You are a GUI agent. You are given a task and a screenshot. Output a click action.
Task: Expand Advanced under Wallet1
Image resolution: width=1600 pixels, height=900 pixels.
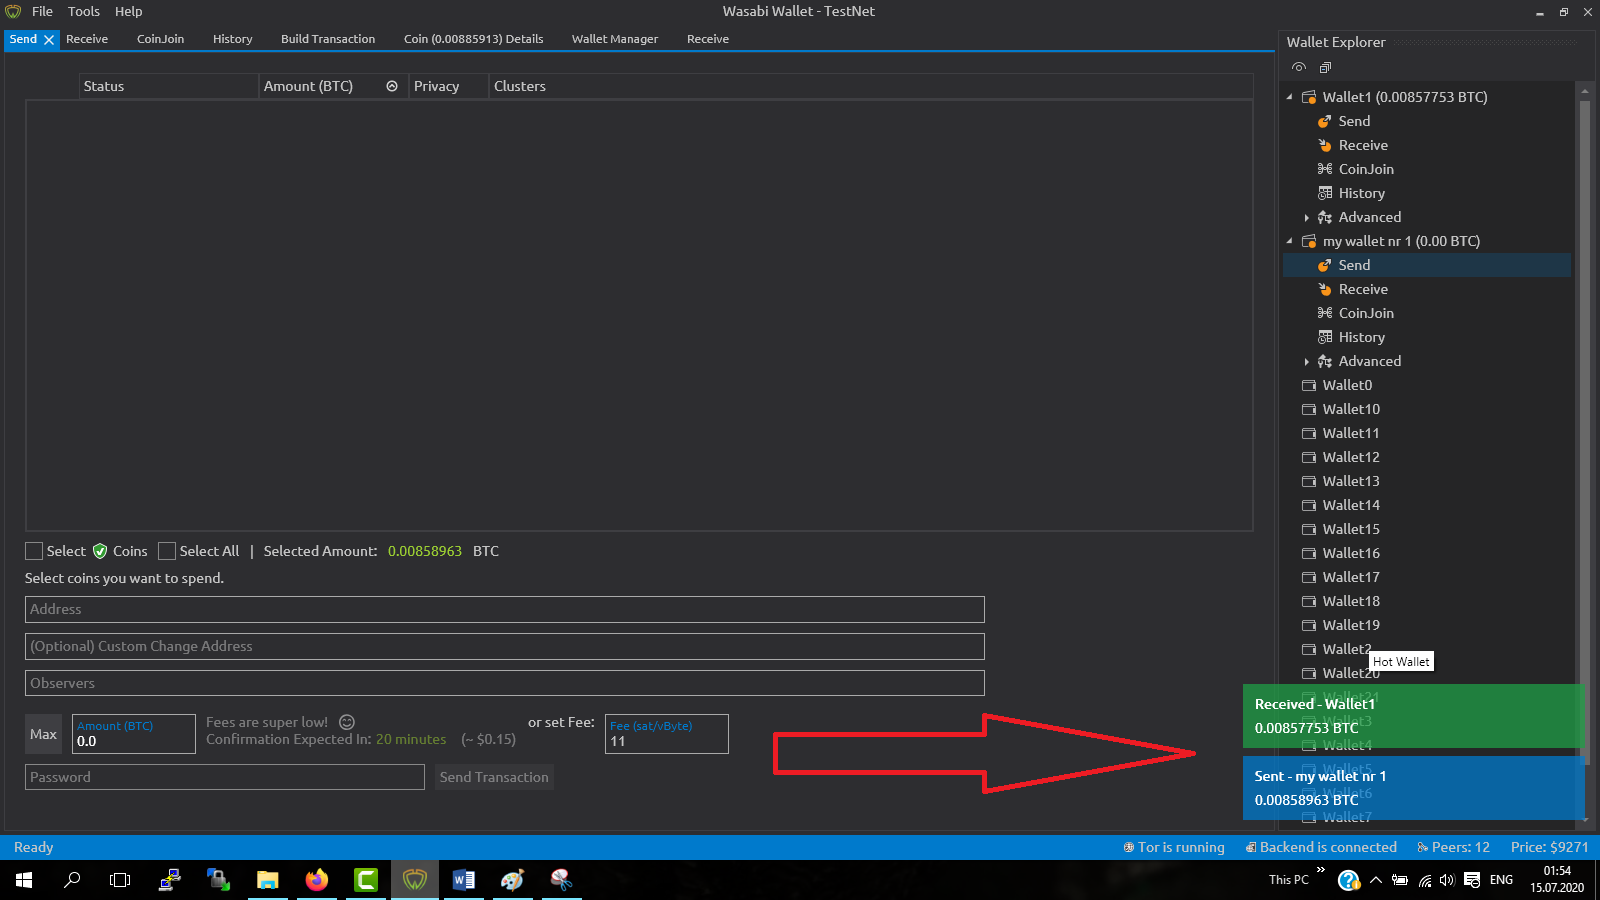(1306, 217)
